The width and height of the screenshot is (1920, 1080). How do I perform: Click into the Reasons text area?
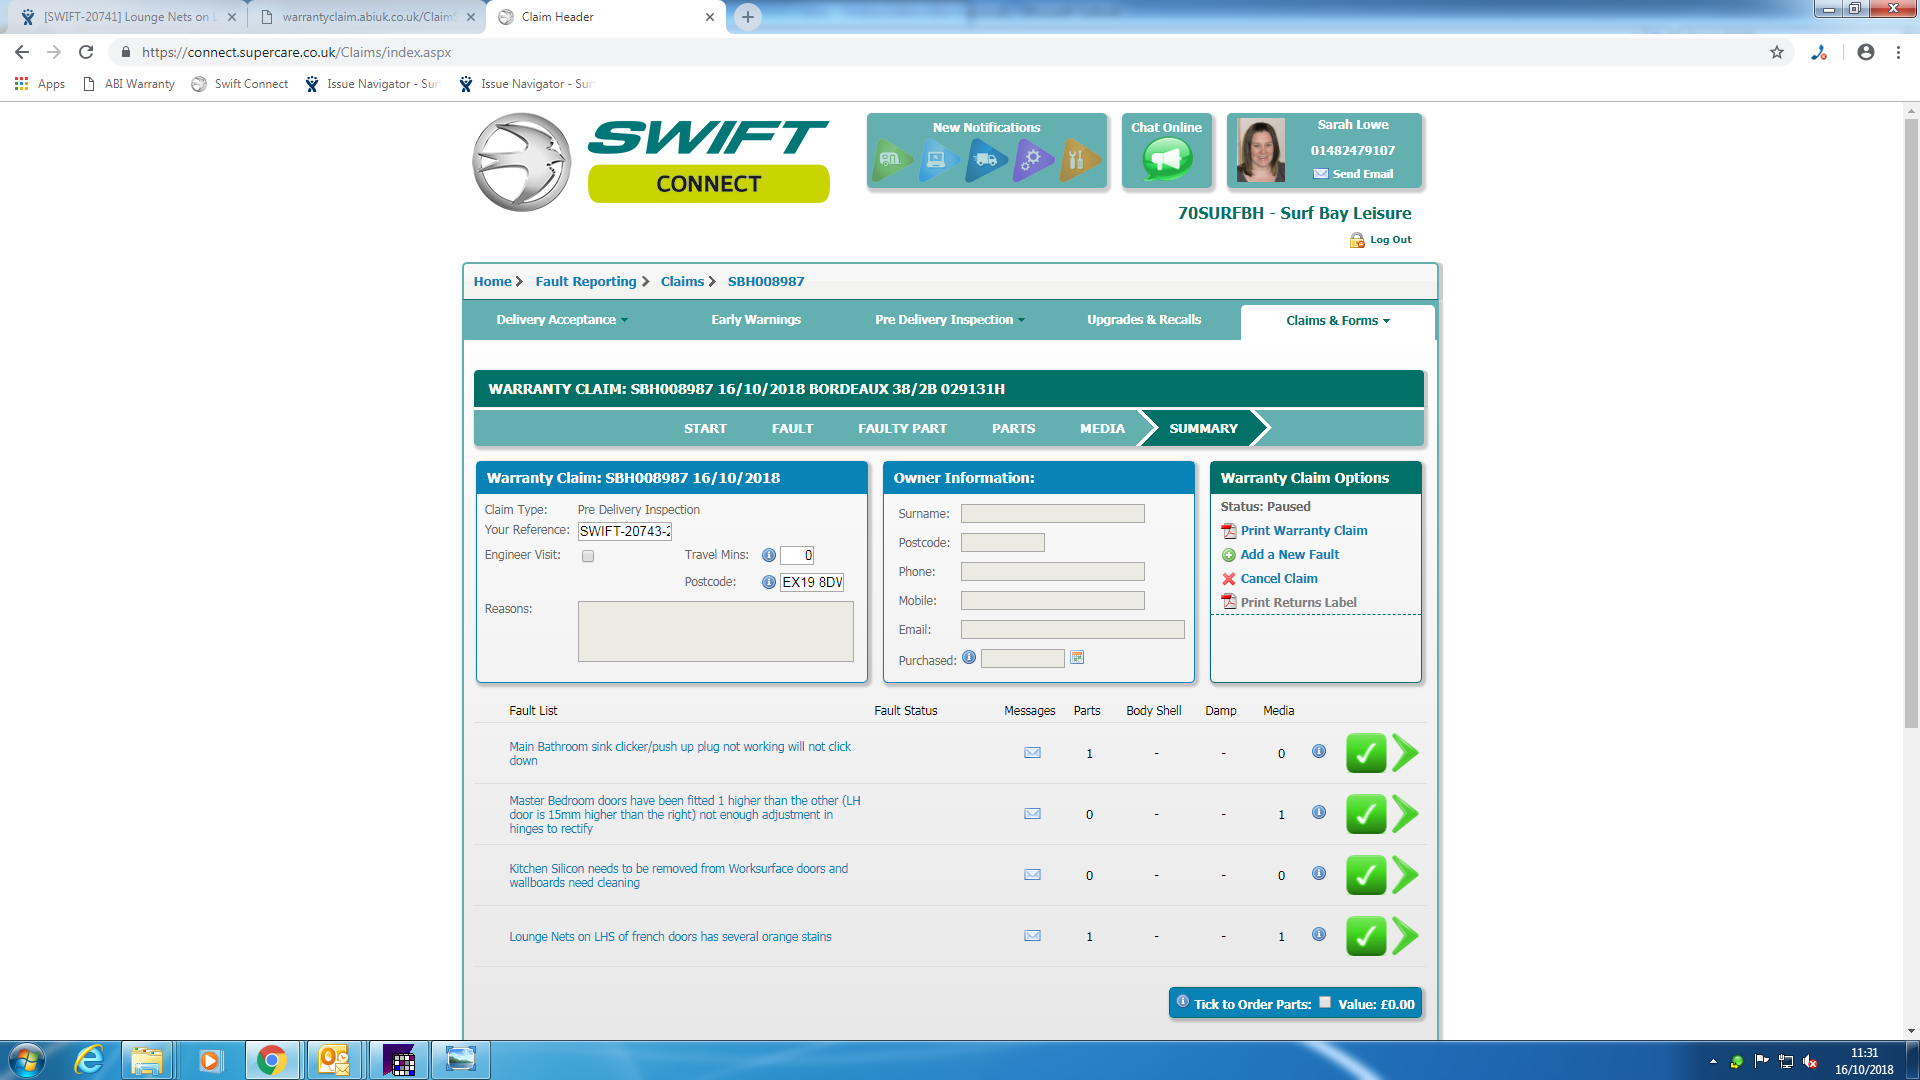pyautogui.click(x=715, y=631)
